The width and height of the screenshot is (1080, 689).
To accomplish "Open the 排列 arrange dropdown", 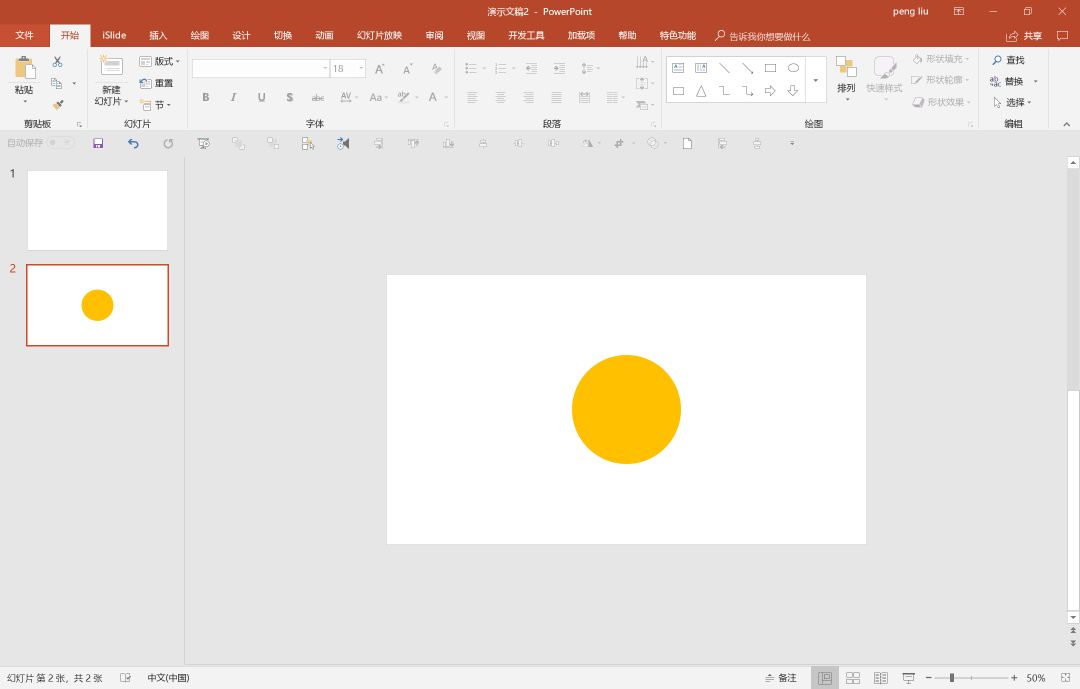I will pos(846,75).
